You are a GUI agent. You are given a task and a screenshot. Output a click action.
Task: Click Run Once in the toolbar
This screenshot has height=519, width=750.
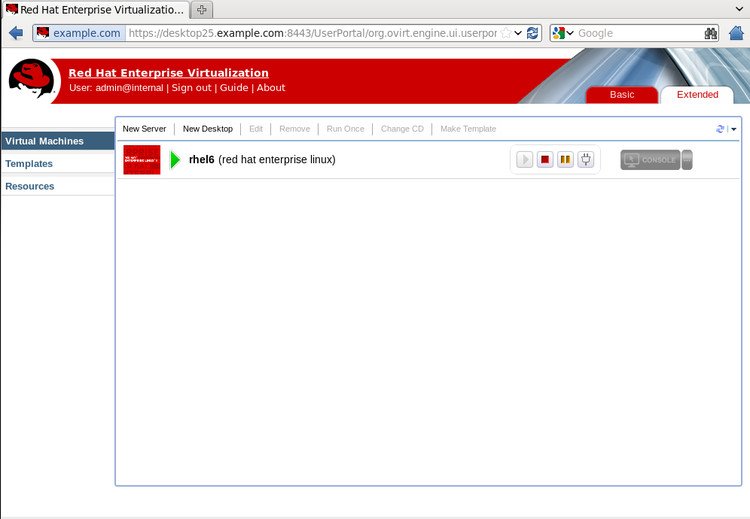click(345, 129)
